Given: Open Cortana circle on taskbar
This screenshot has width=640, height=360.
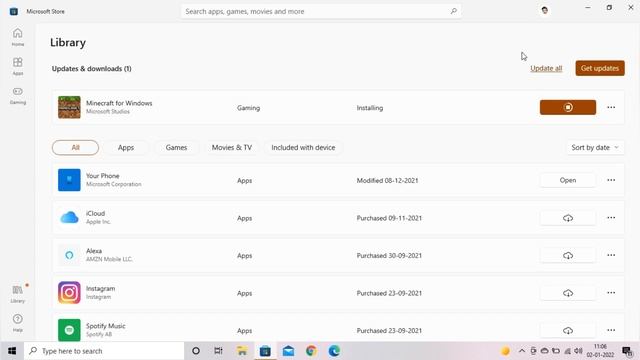Looking at the screenshot, I should click(x=196, y=351).
